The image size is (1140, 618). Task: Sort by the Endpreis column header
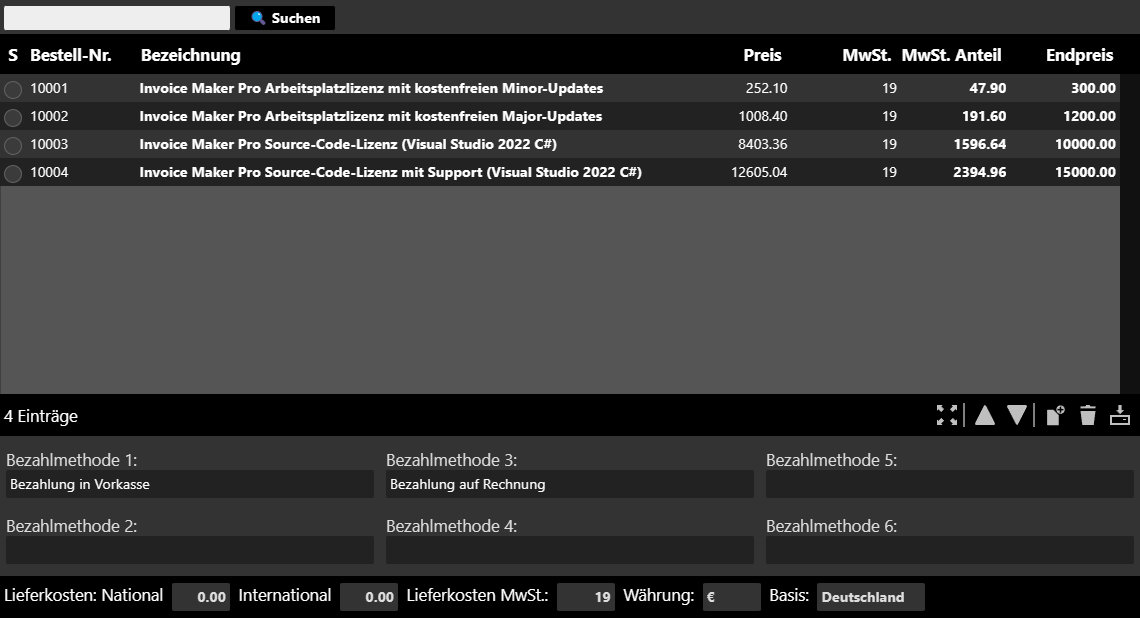[x=1079, y=55]
